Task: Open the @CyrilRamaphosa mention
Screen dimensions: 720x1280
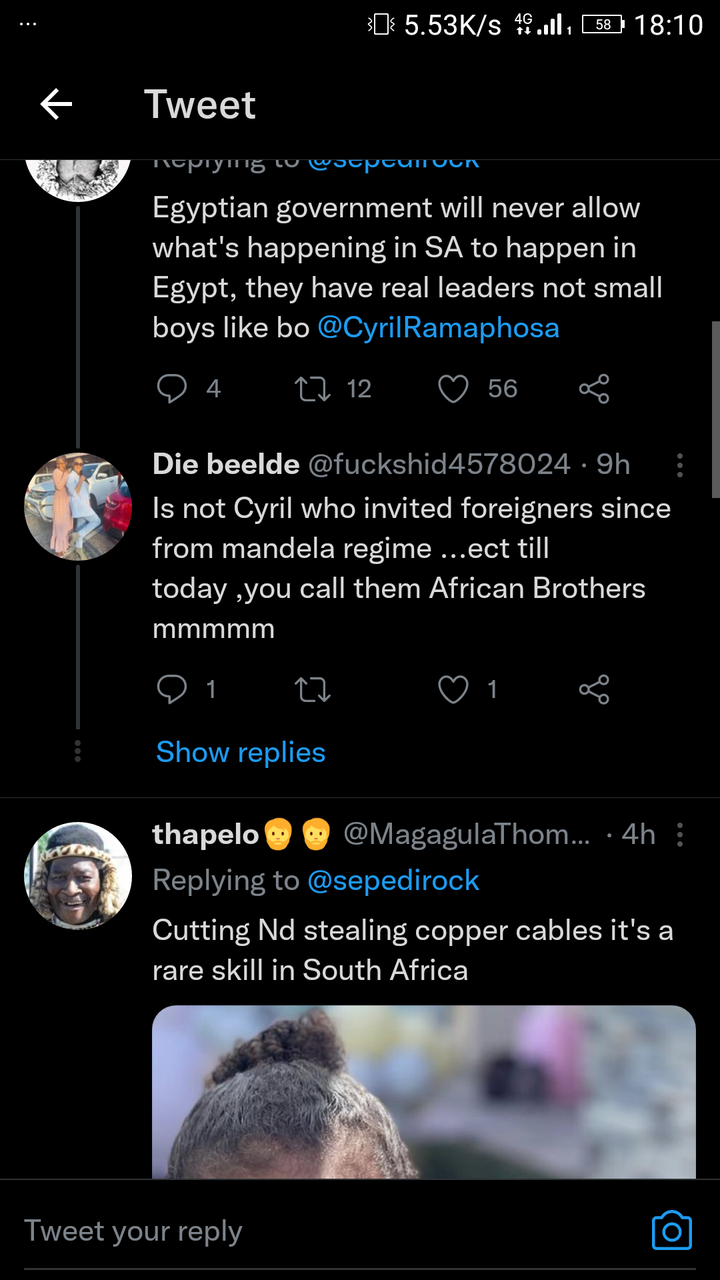Action: click(438, 328)
